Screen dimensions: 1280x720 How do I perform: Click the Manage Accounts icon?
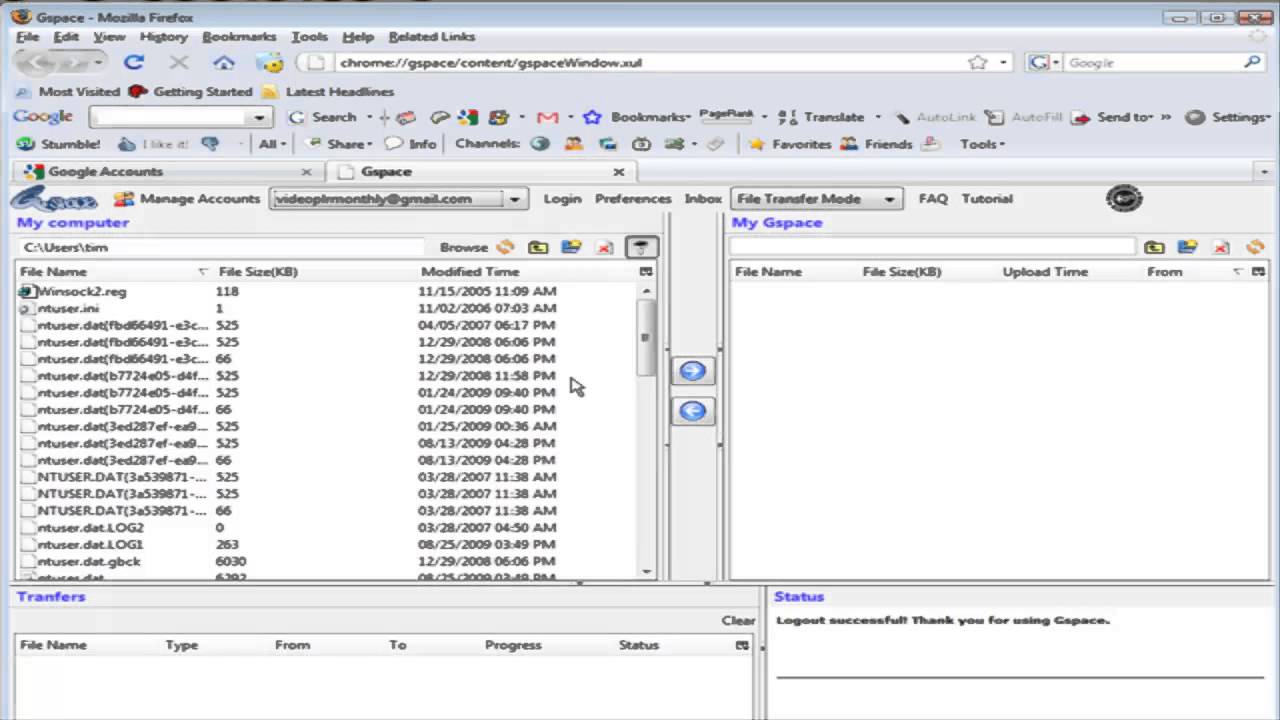[x=124, y=199]
